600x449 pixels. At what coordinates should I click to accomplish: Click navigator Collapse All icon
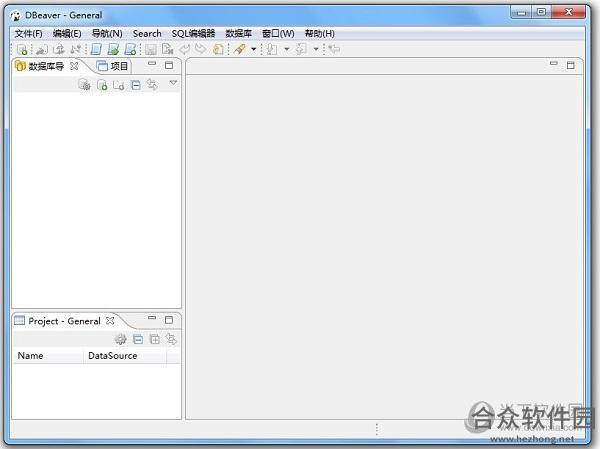[x=135, y=85]
